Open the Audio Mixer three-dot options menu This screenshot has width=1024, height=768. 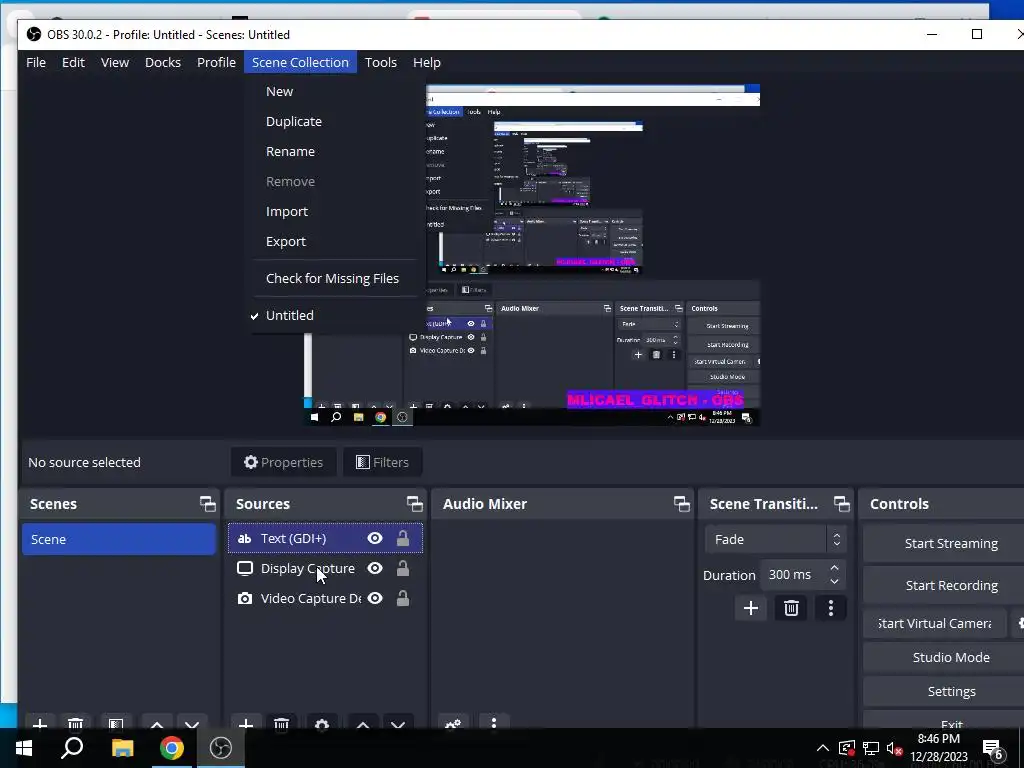tap(494, 723)
